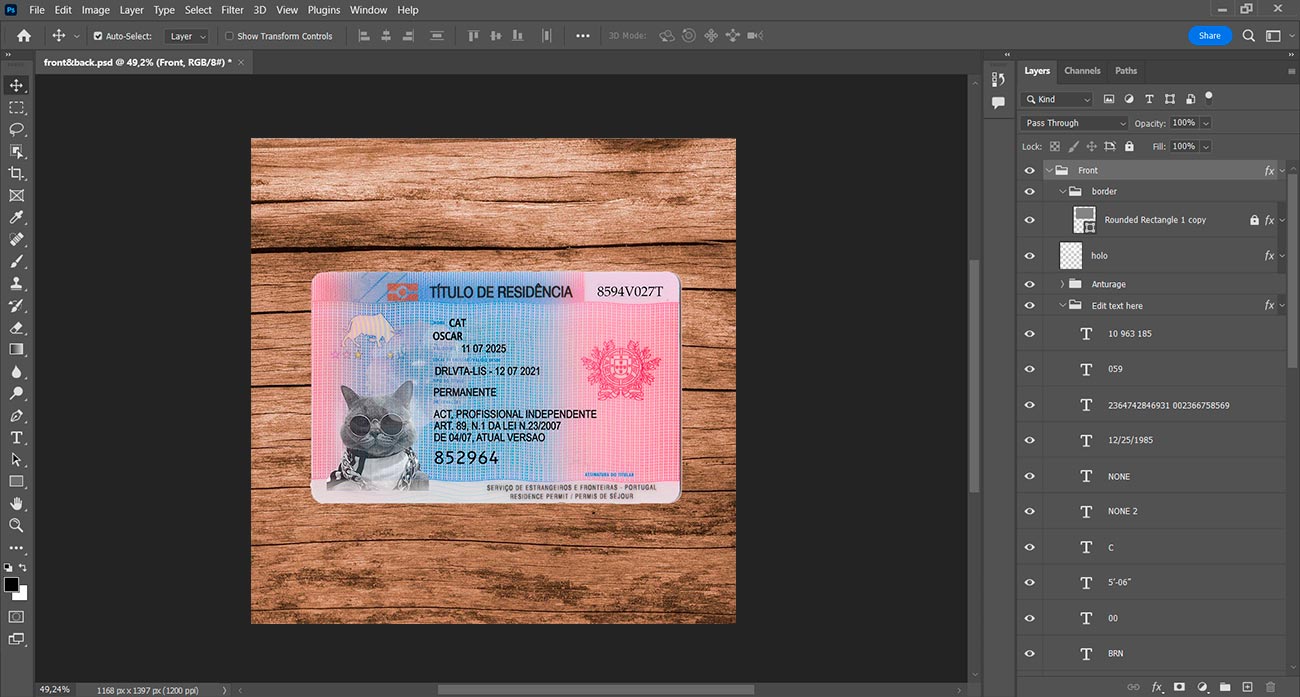Choose the Zoom tool

16,525
